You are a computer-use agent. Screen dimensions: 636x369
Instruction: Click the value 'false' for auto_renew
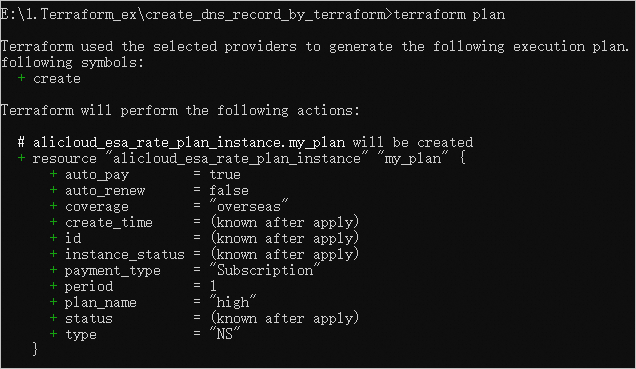[x=229, y=190]
